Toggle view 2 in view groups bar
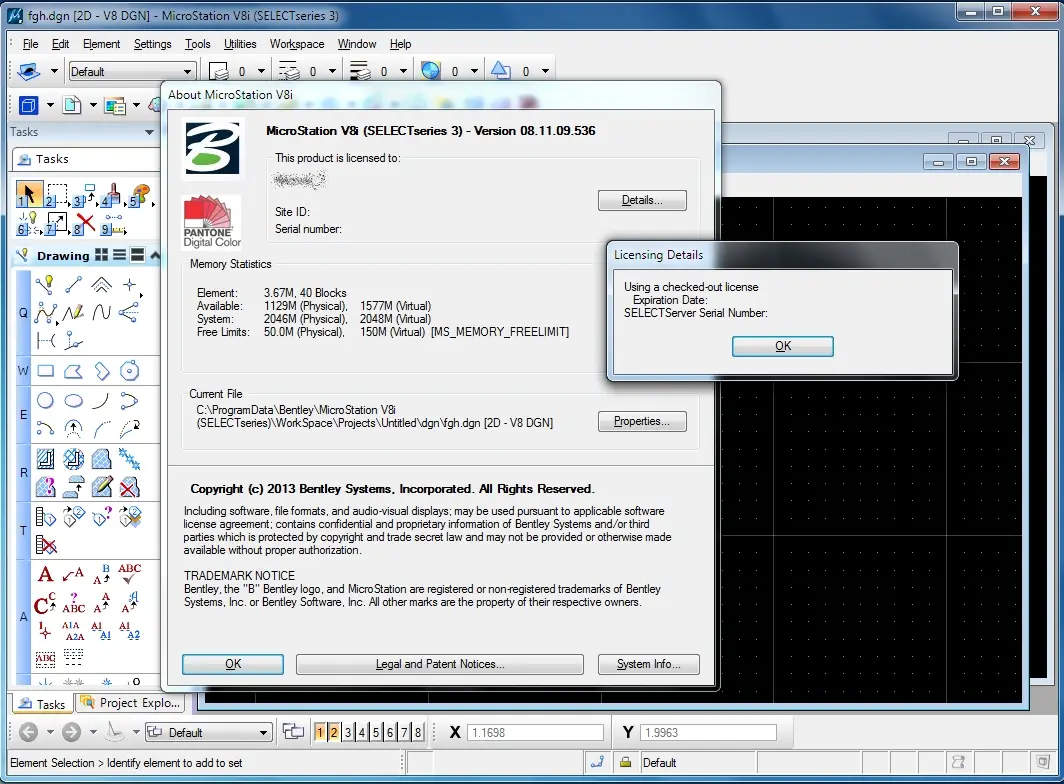 [334, 732]
